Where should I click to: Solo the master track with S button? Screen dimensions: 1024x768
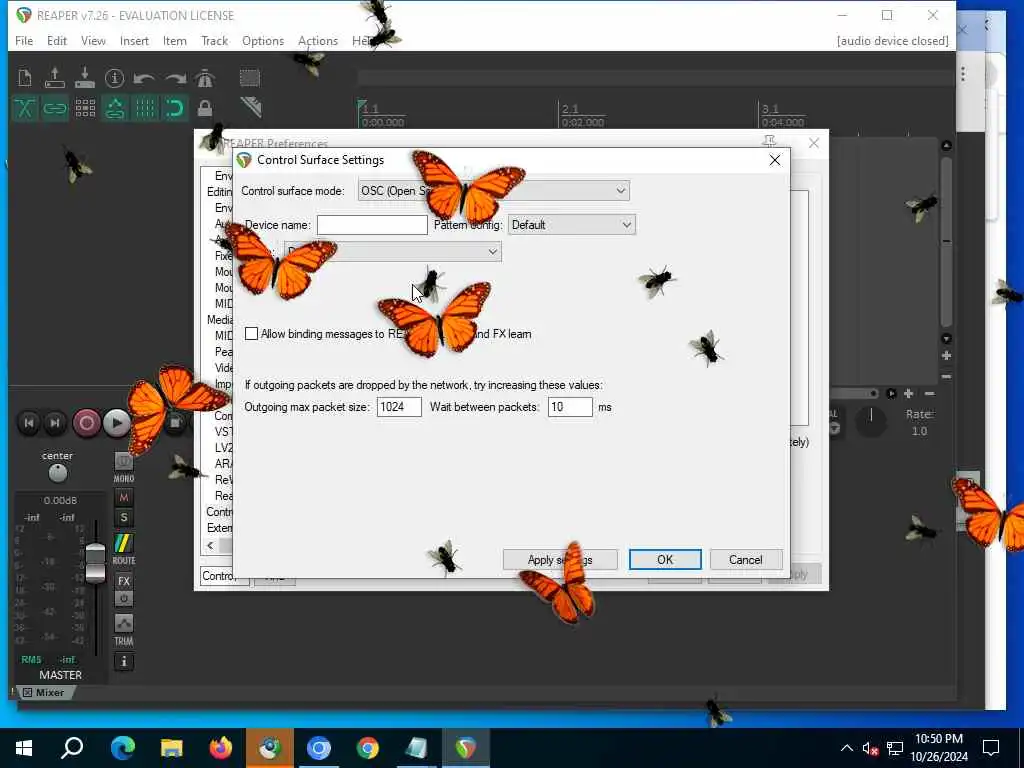click(123, 519)
